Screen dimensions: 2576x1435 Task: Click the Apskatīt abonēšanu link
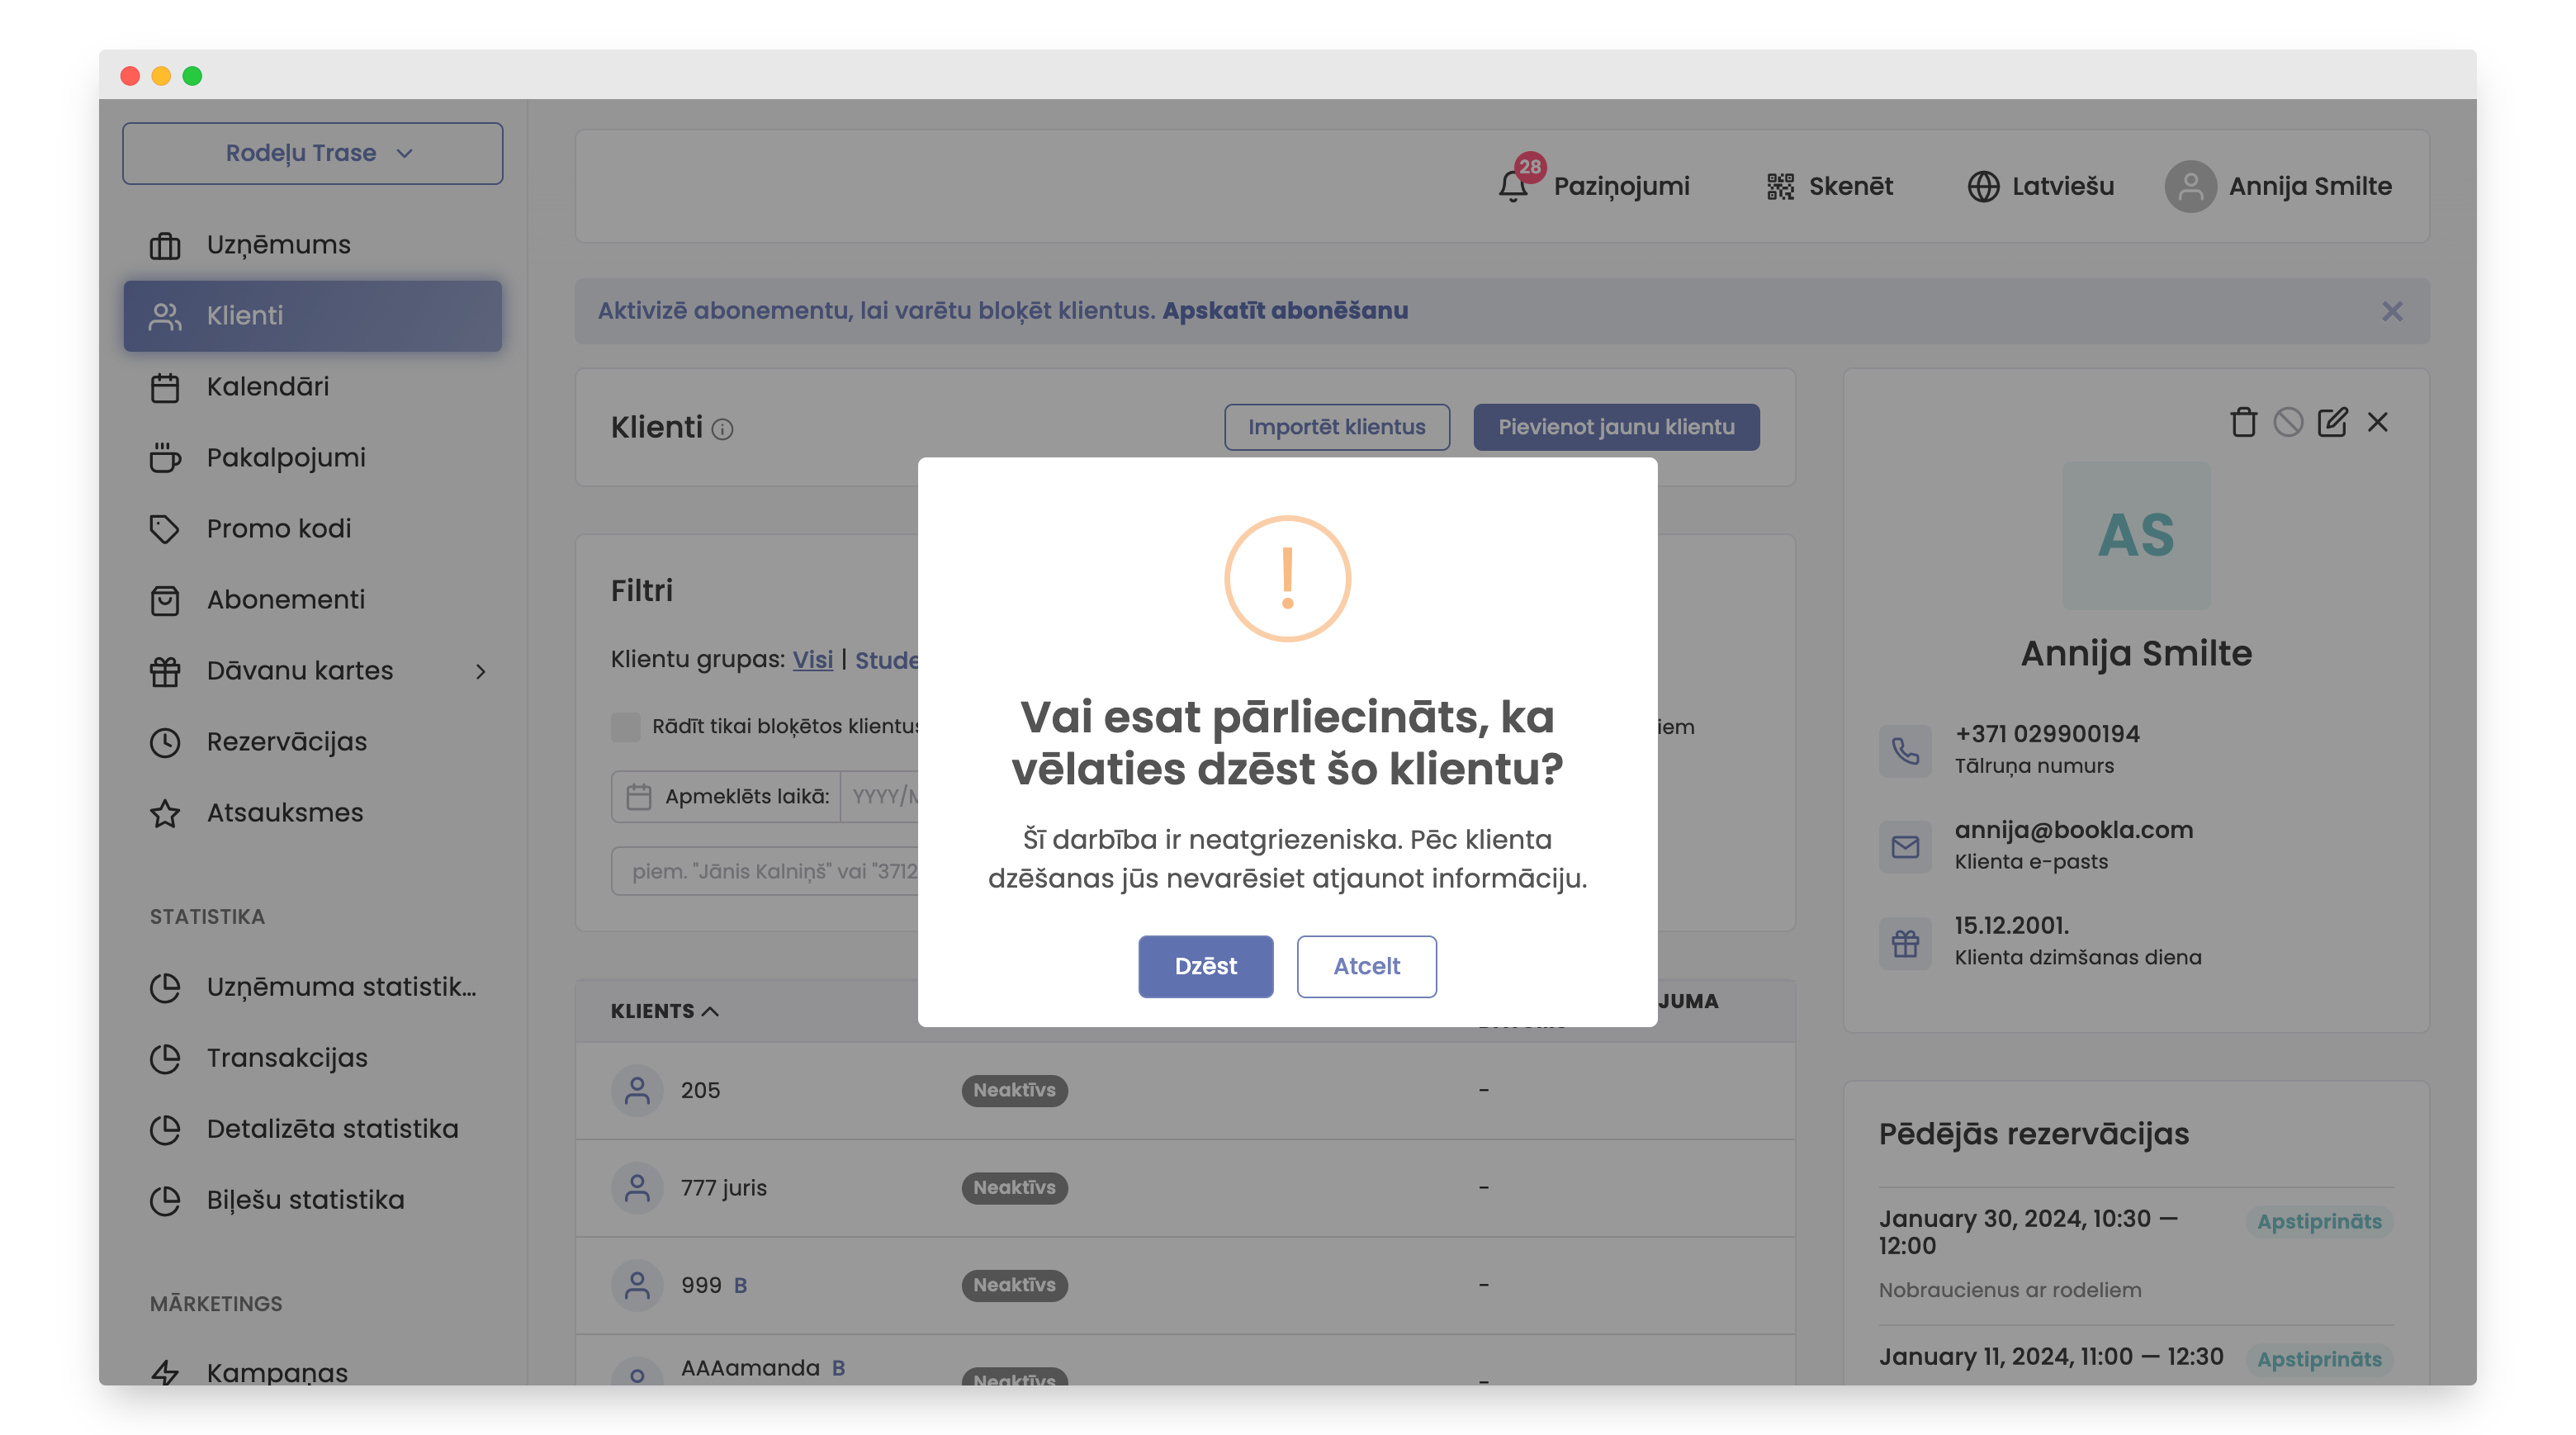pyautogui.click(x=1285, y=311)
